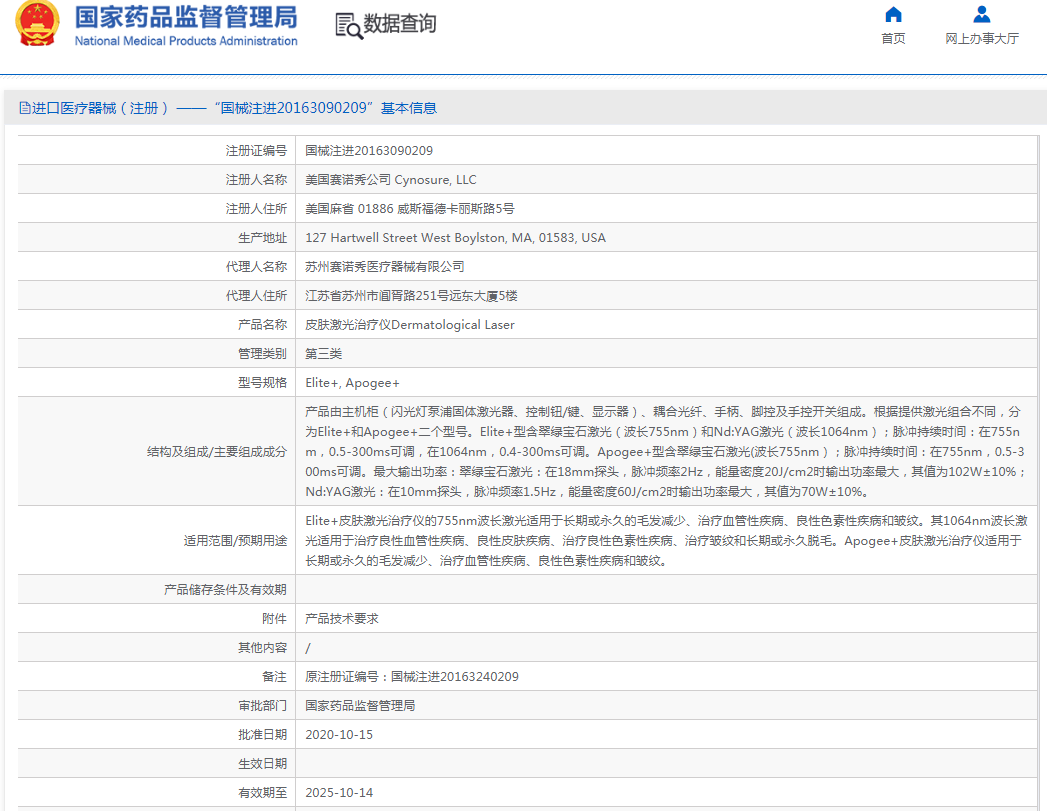Click the paragraph starting 产品由主机柜
Screen dimensions: 1047x811
(x=665, y=452)
